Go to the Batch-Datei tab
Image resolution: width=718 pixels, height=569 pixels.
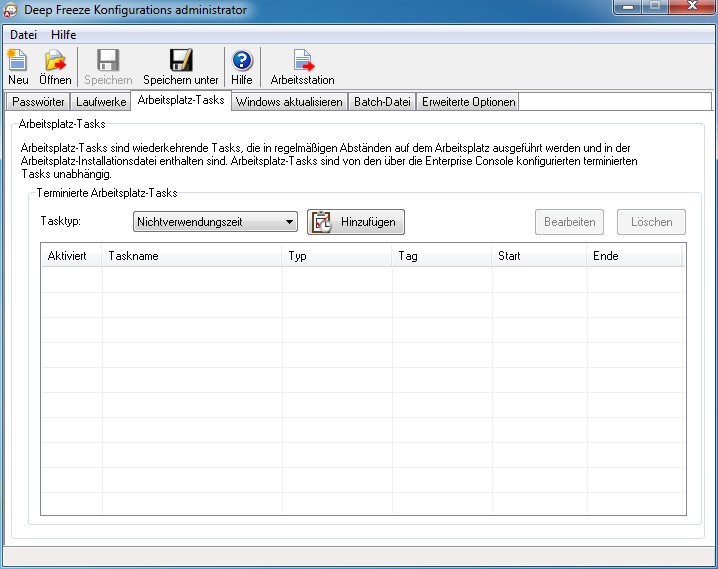click(382, 102)
